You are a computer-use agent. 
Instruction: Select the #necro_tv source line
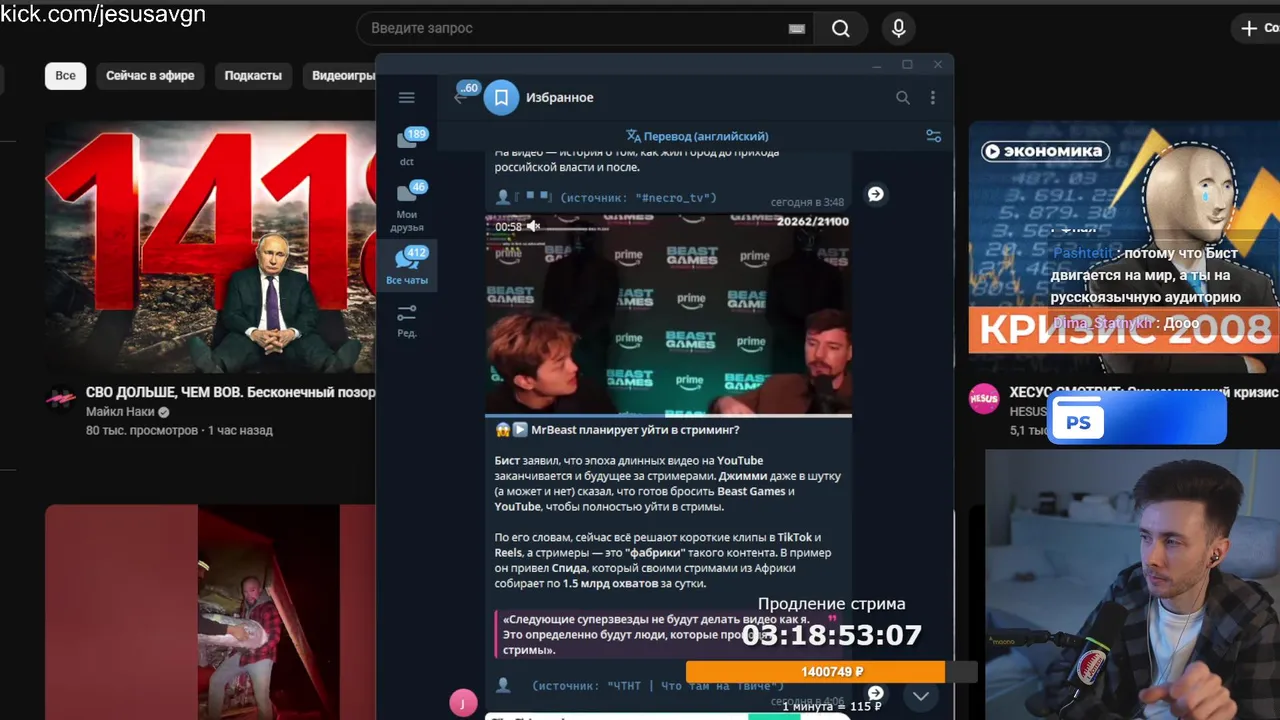tap(638, 198)
